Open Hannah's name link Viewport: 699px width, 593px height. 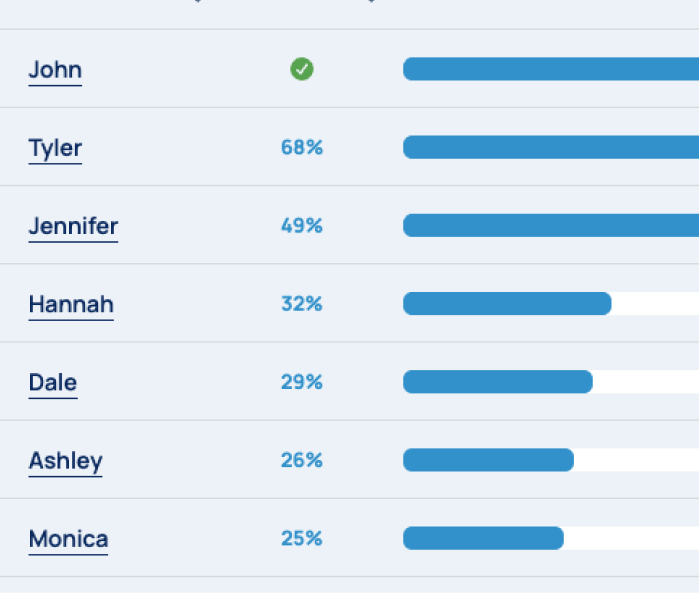tap(71, 305)
